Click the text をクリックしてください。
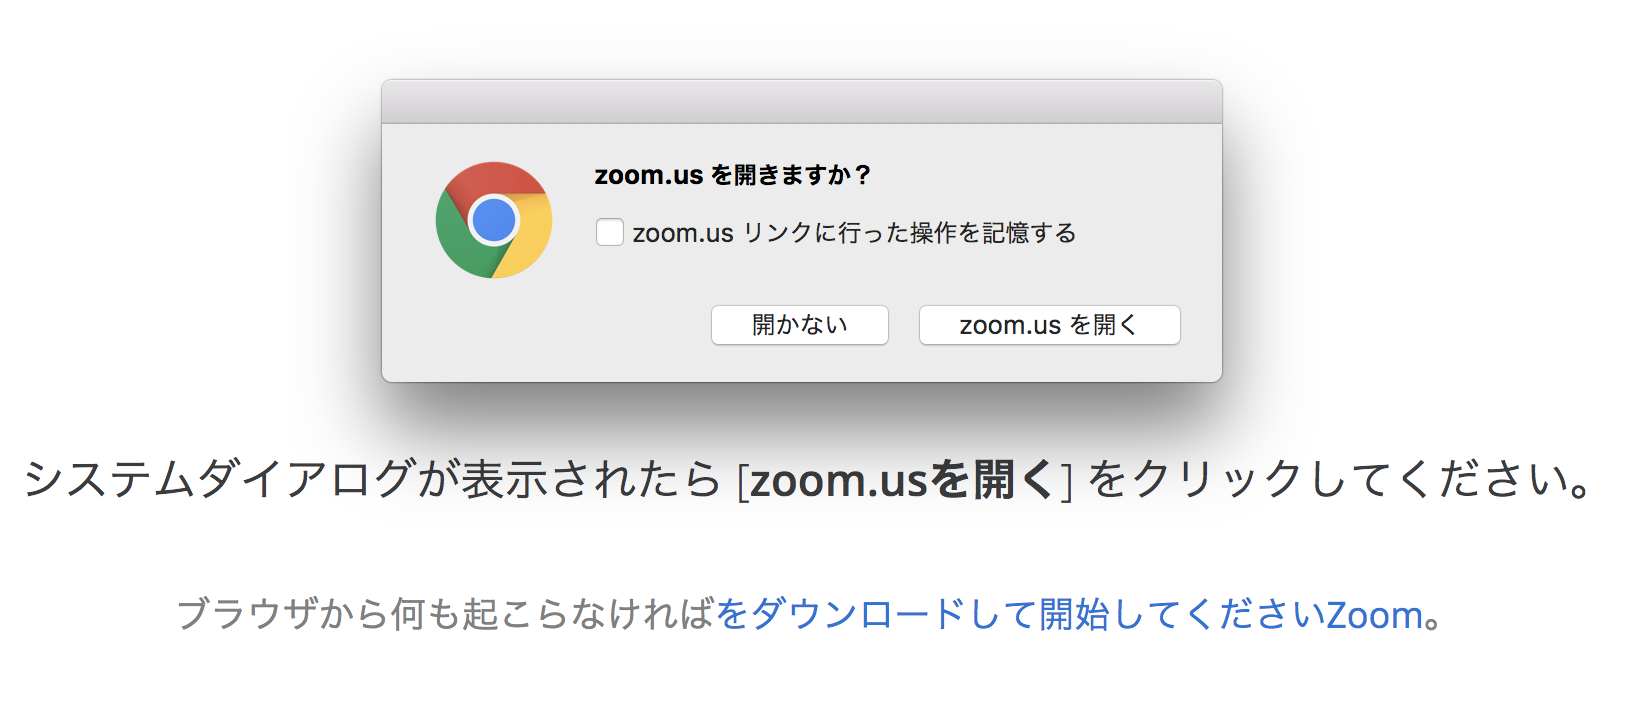The width and height of the screenshot is (1644, 706). 1340,480
